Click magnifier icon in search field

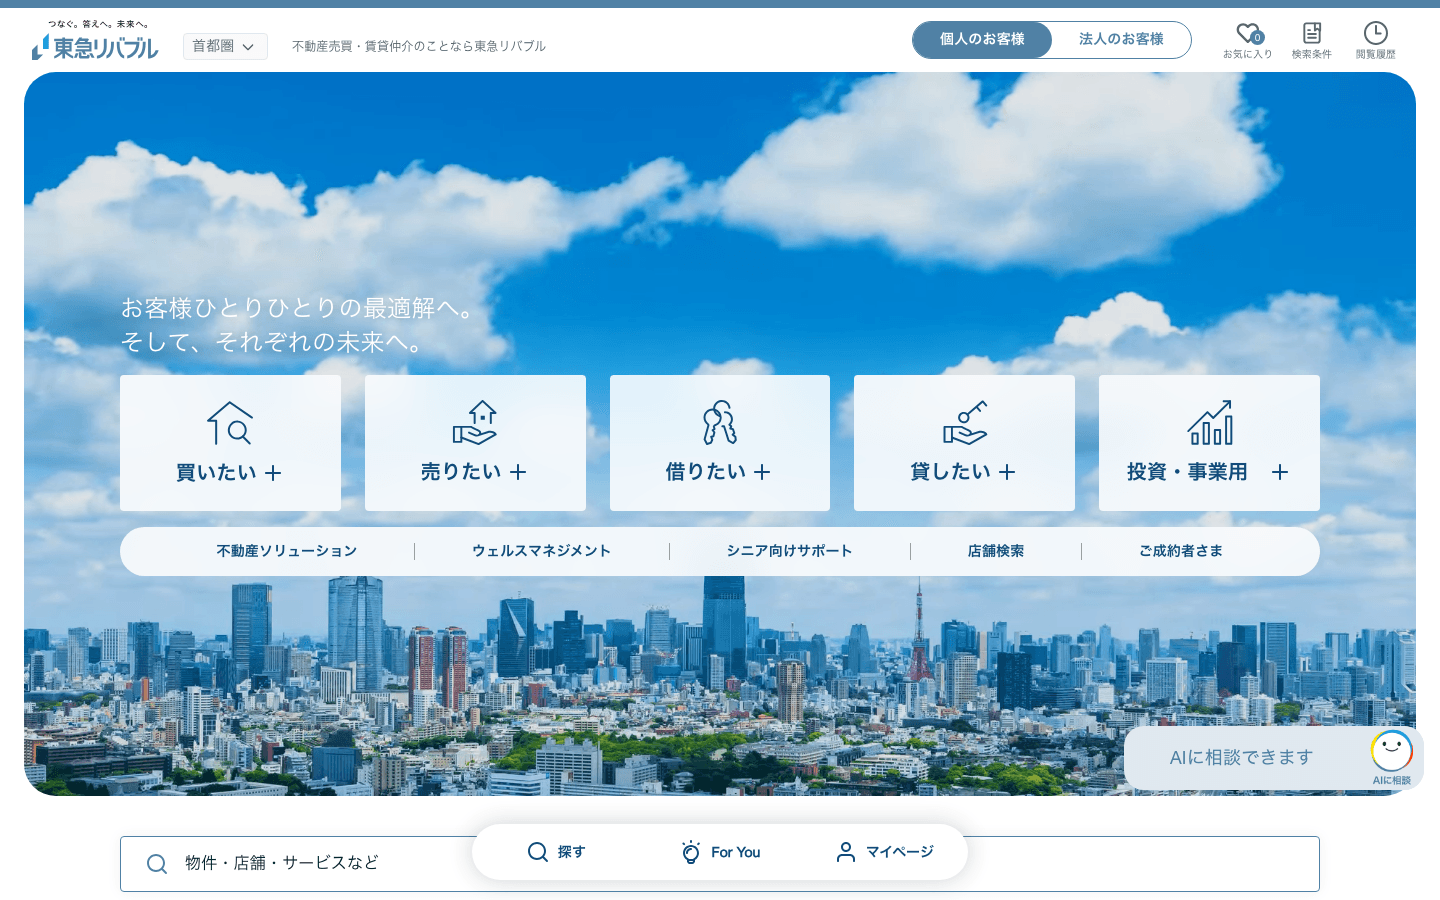pos(157,864)
